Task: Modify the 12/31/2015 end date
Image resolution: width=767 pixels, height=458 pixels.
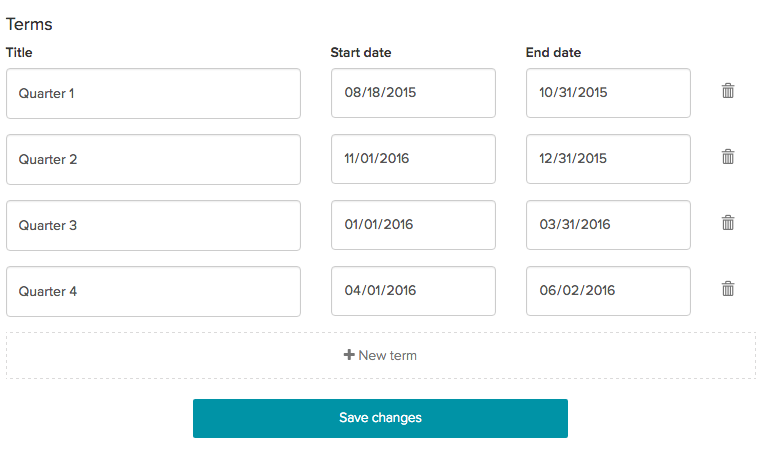Action: point(609,159)
